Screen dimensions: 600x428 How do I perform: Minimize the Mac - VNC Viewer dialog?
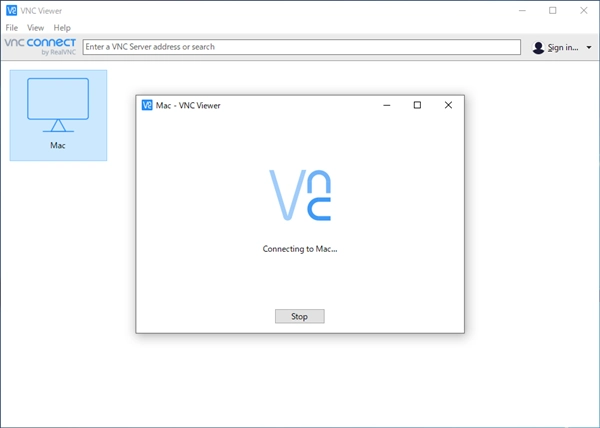[387, 105]
